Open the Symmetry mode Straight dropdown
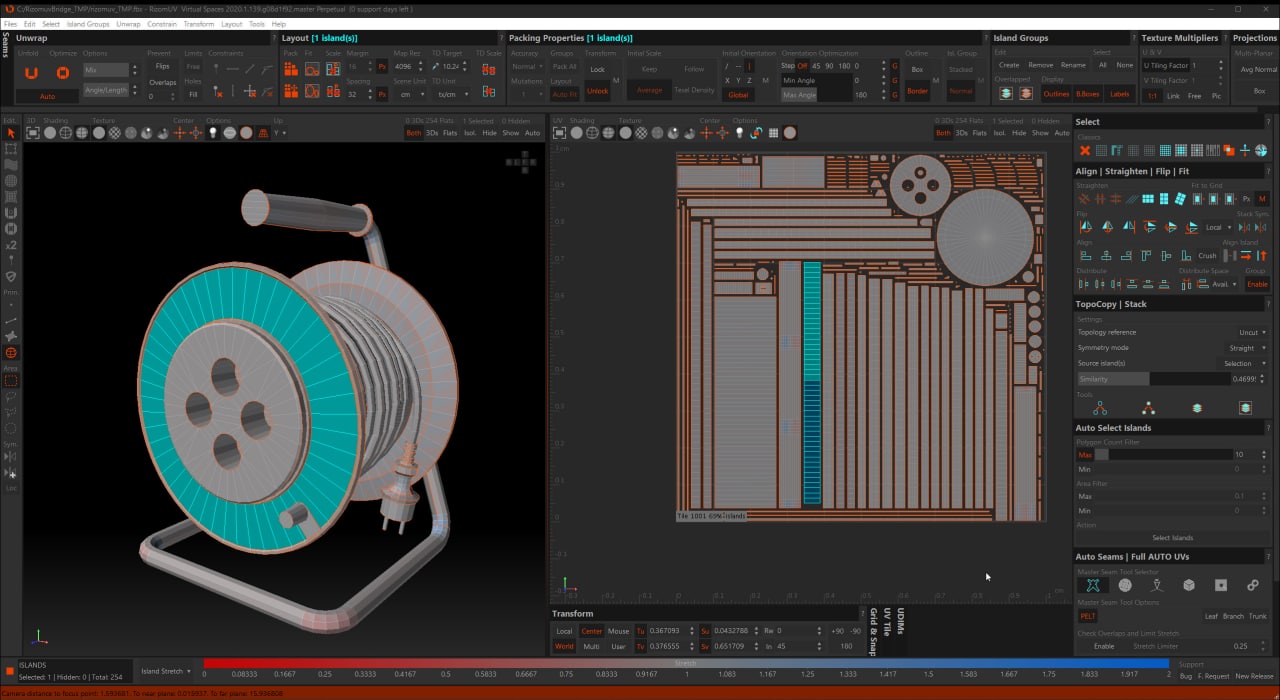 click(1247, 348)
